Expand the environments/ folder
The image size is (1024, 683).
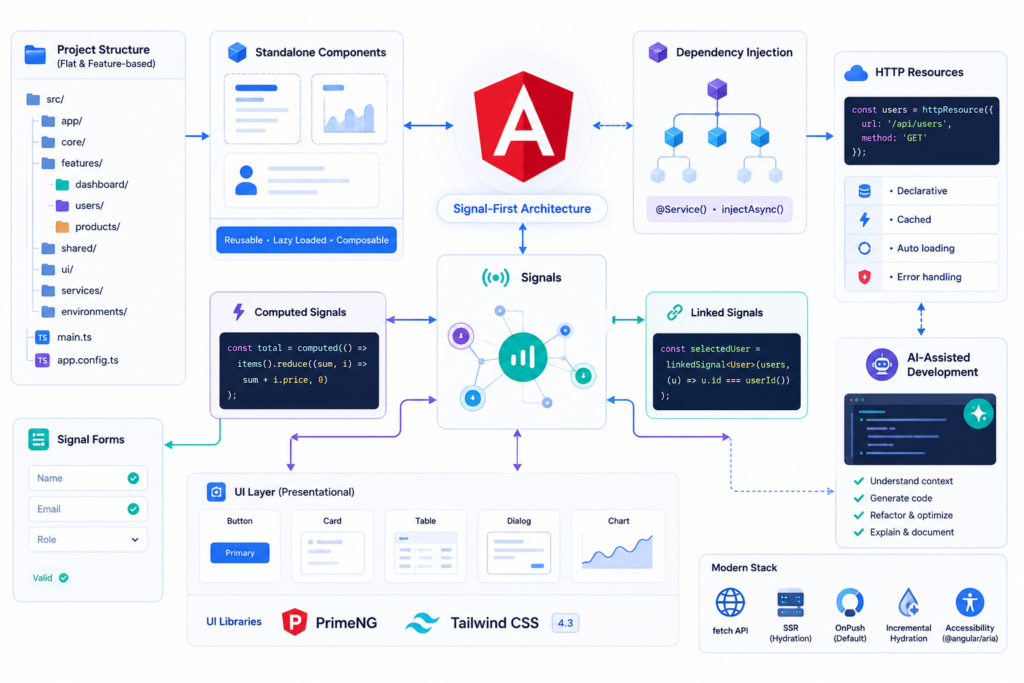(x=84, y=311)
